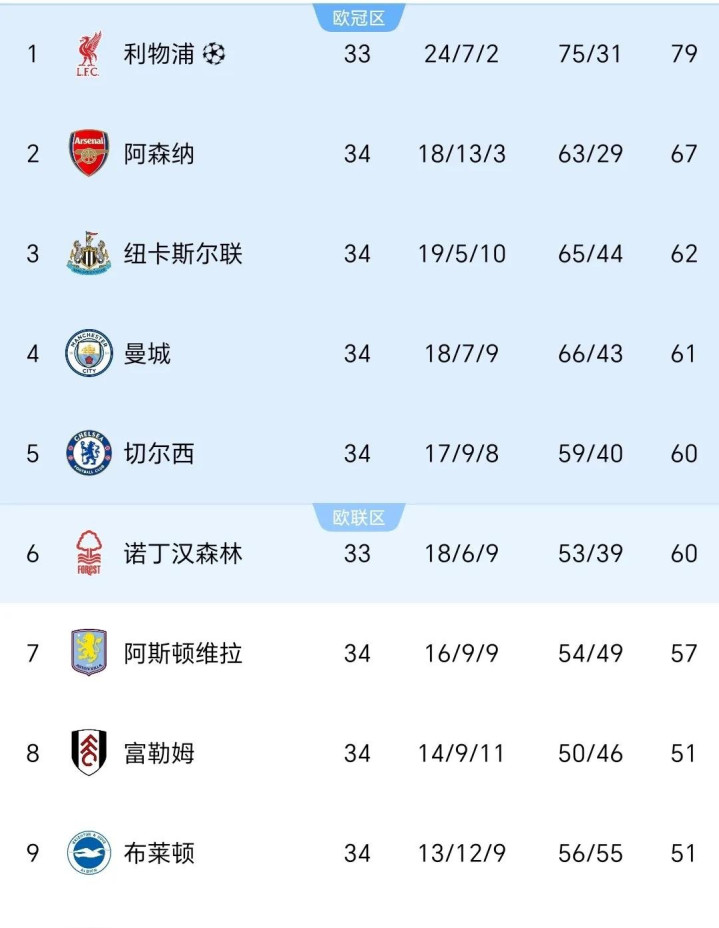Click the Arsenal club crest
The width and height of the screenshot is (719, 928).
89,153
